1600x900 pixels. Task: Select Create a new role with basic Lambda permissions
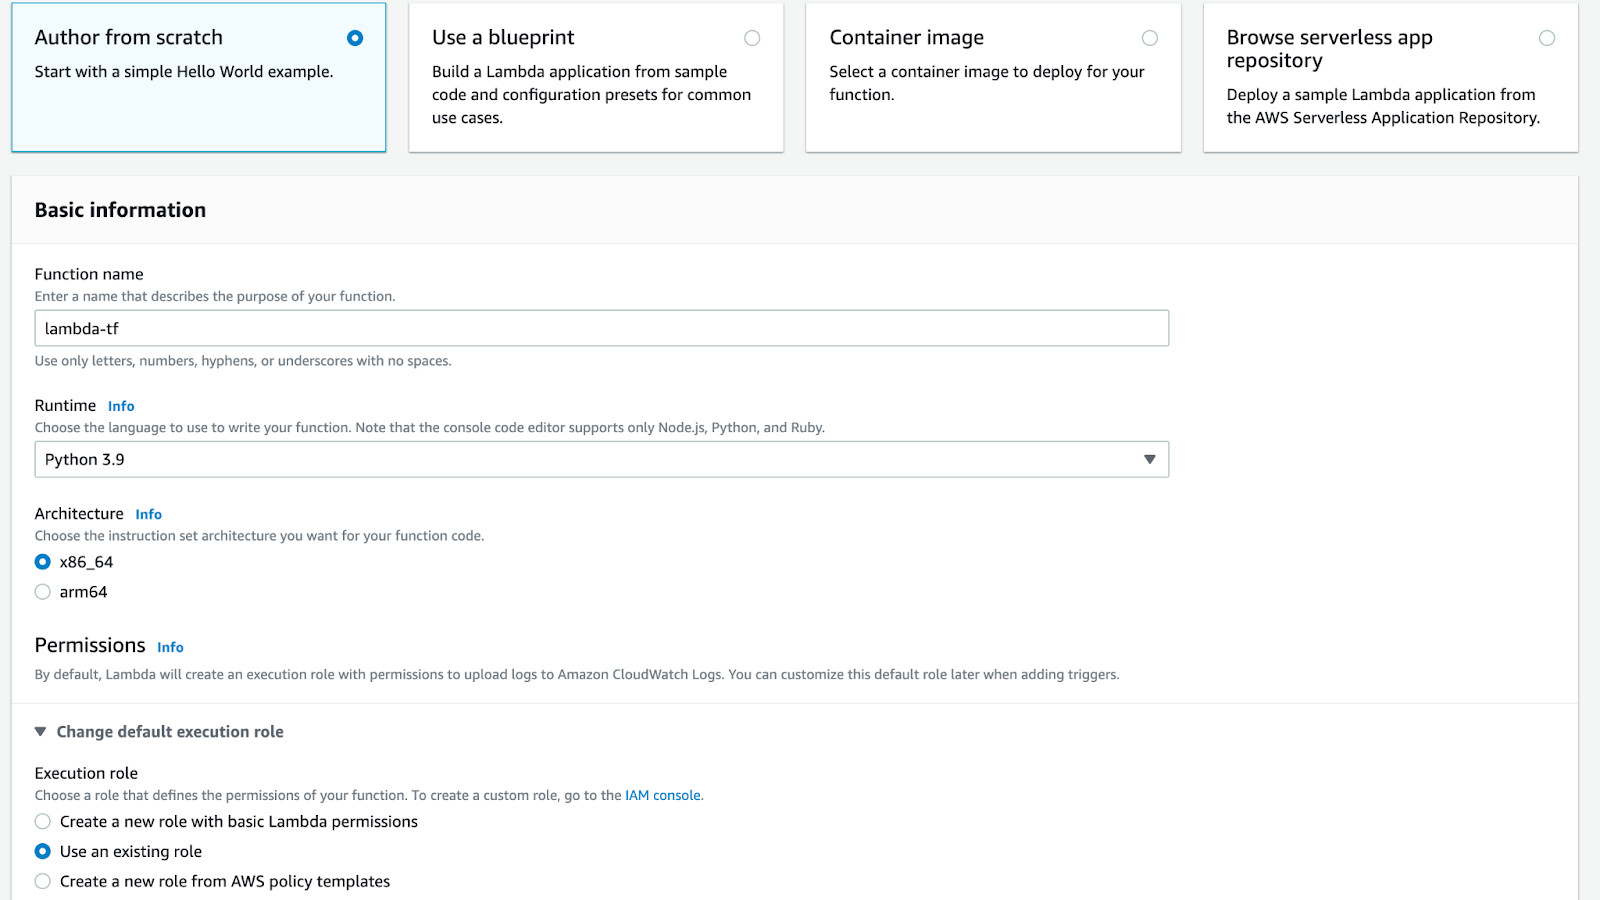(43, 822)
